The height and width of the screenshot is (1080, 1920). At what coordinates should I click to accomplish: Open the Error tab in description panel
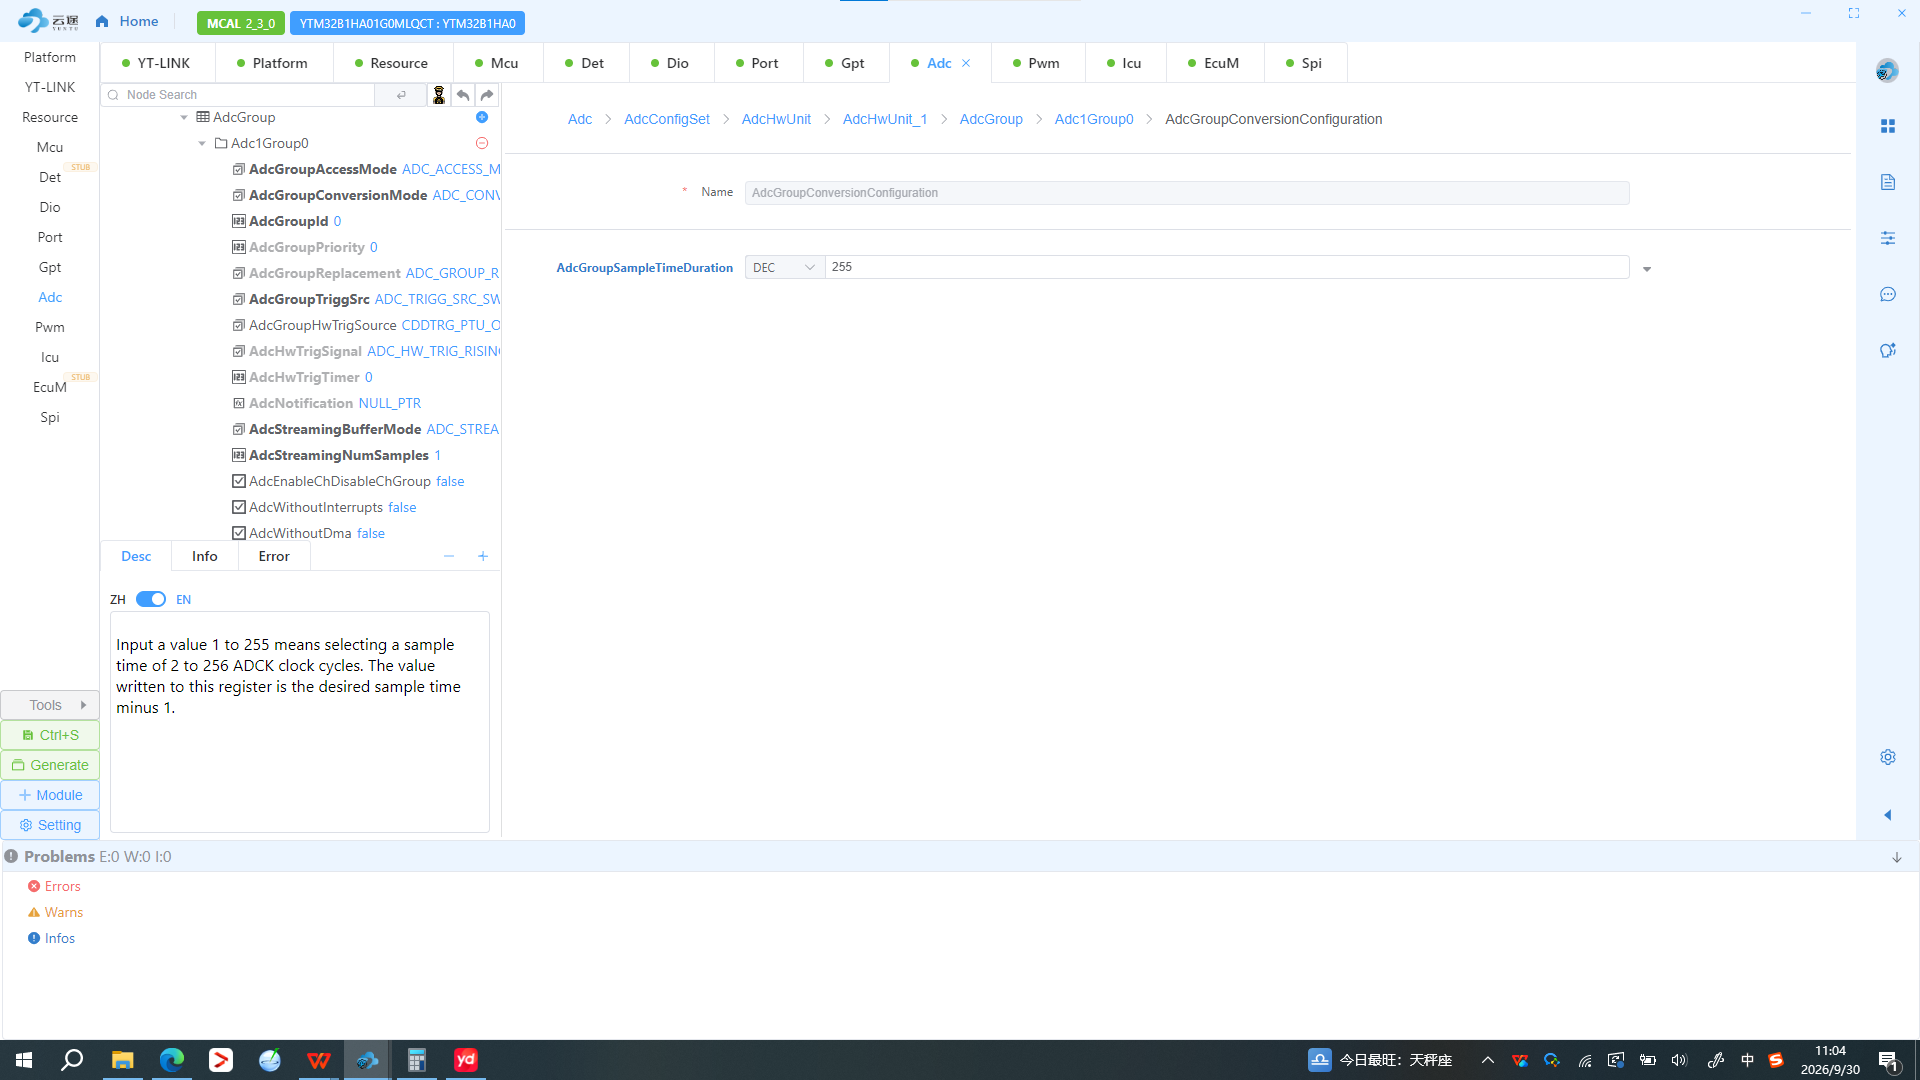coord(274,556)
